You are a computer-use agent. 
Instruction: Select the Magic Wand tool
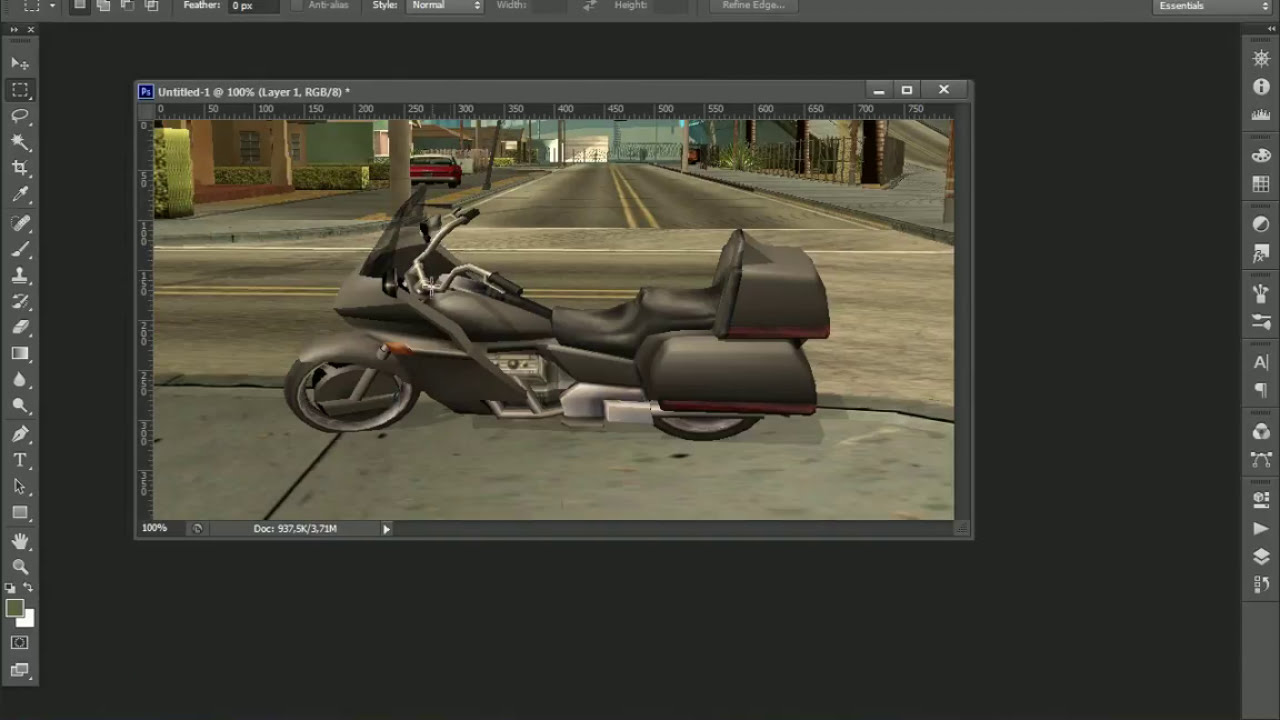(x=20, y=142)
